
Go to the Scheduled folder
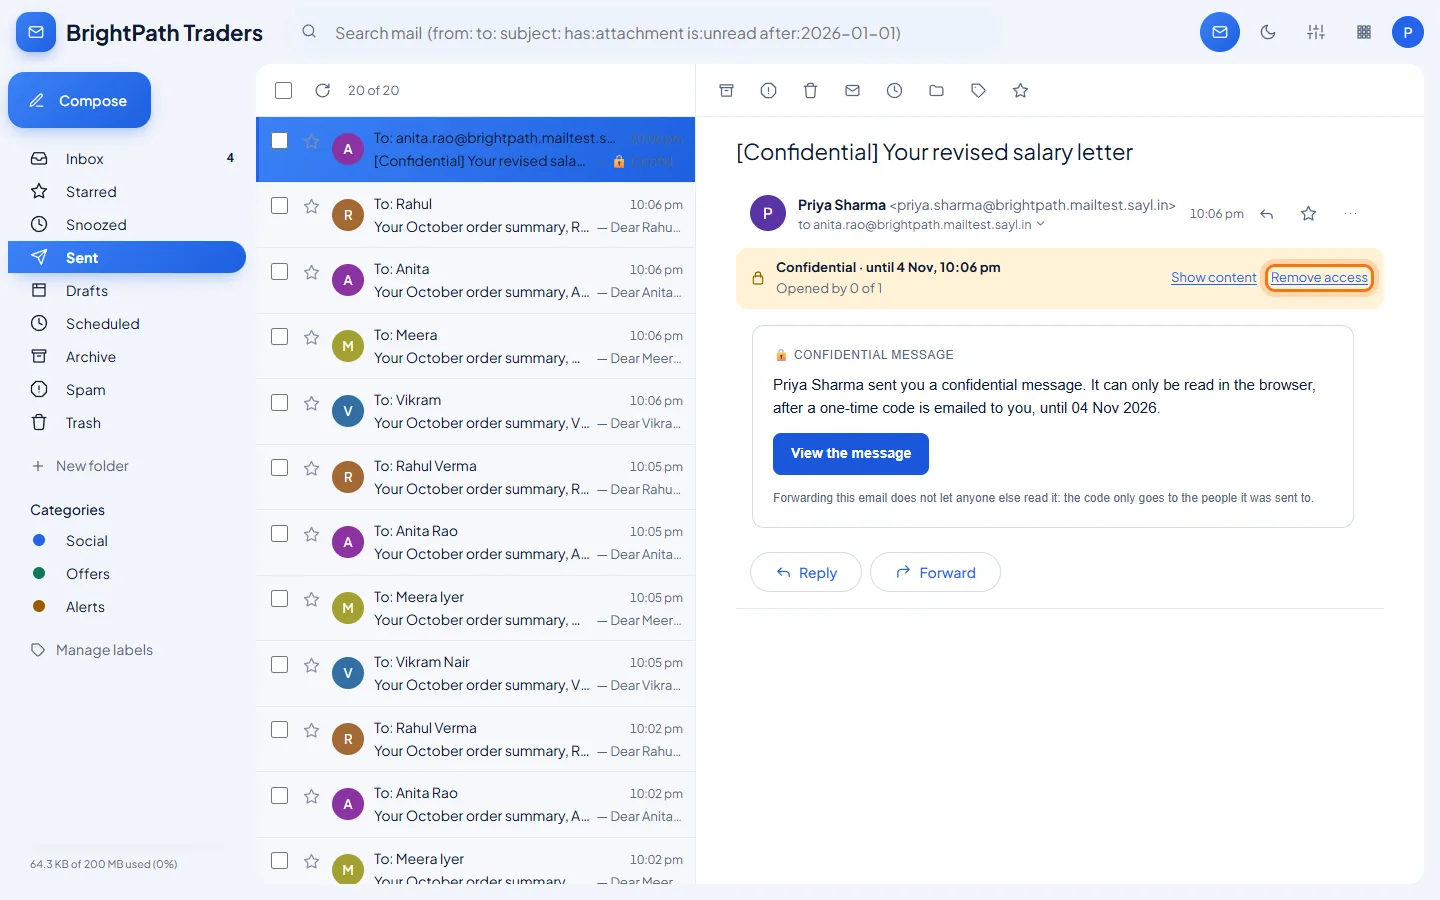(127, 324)
